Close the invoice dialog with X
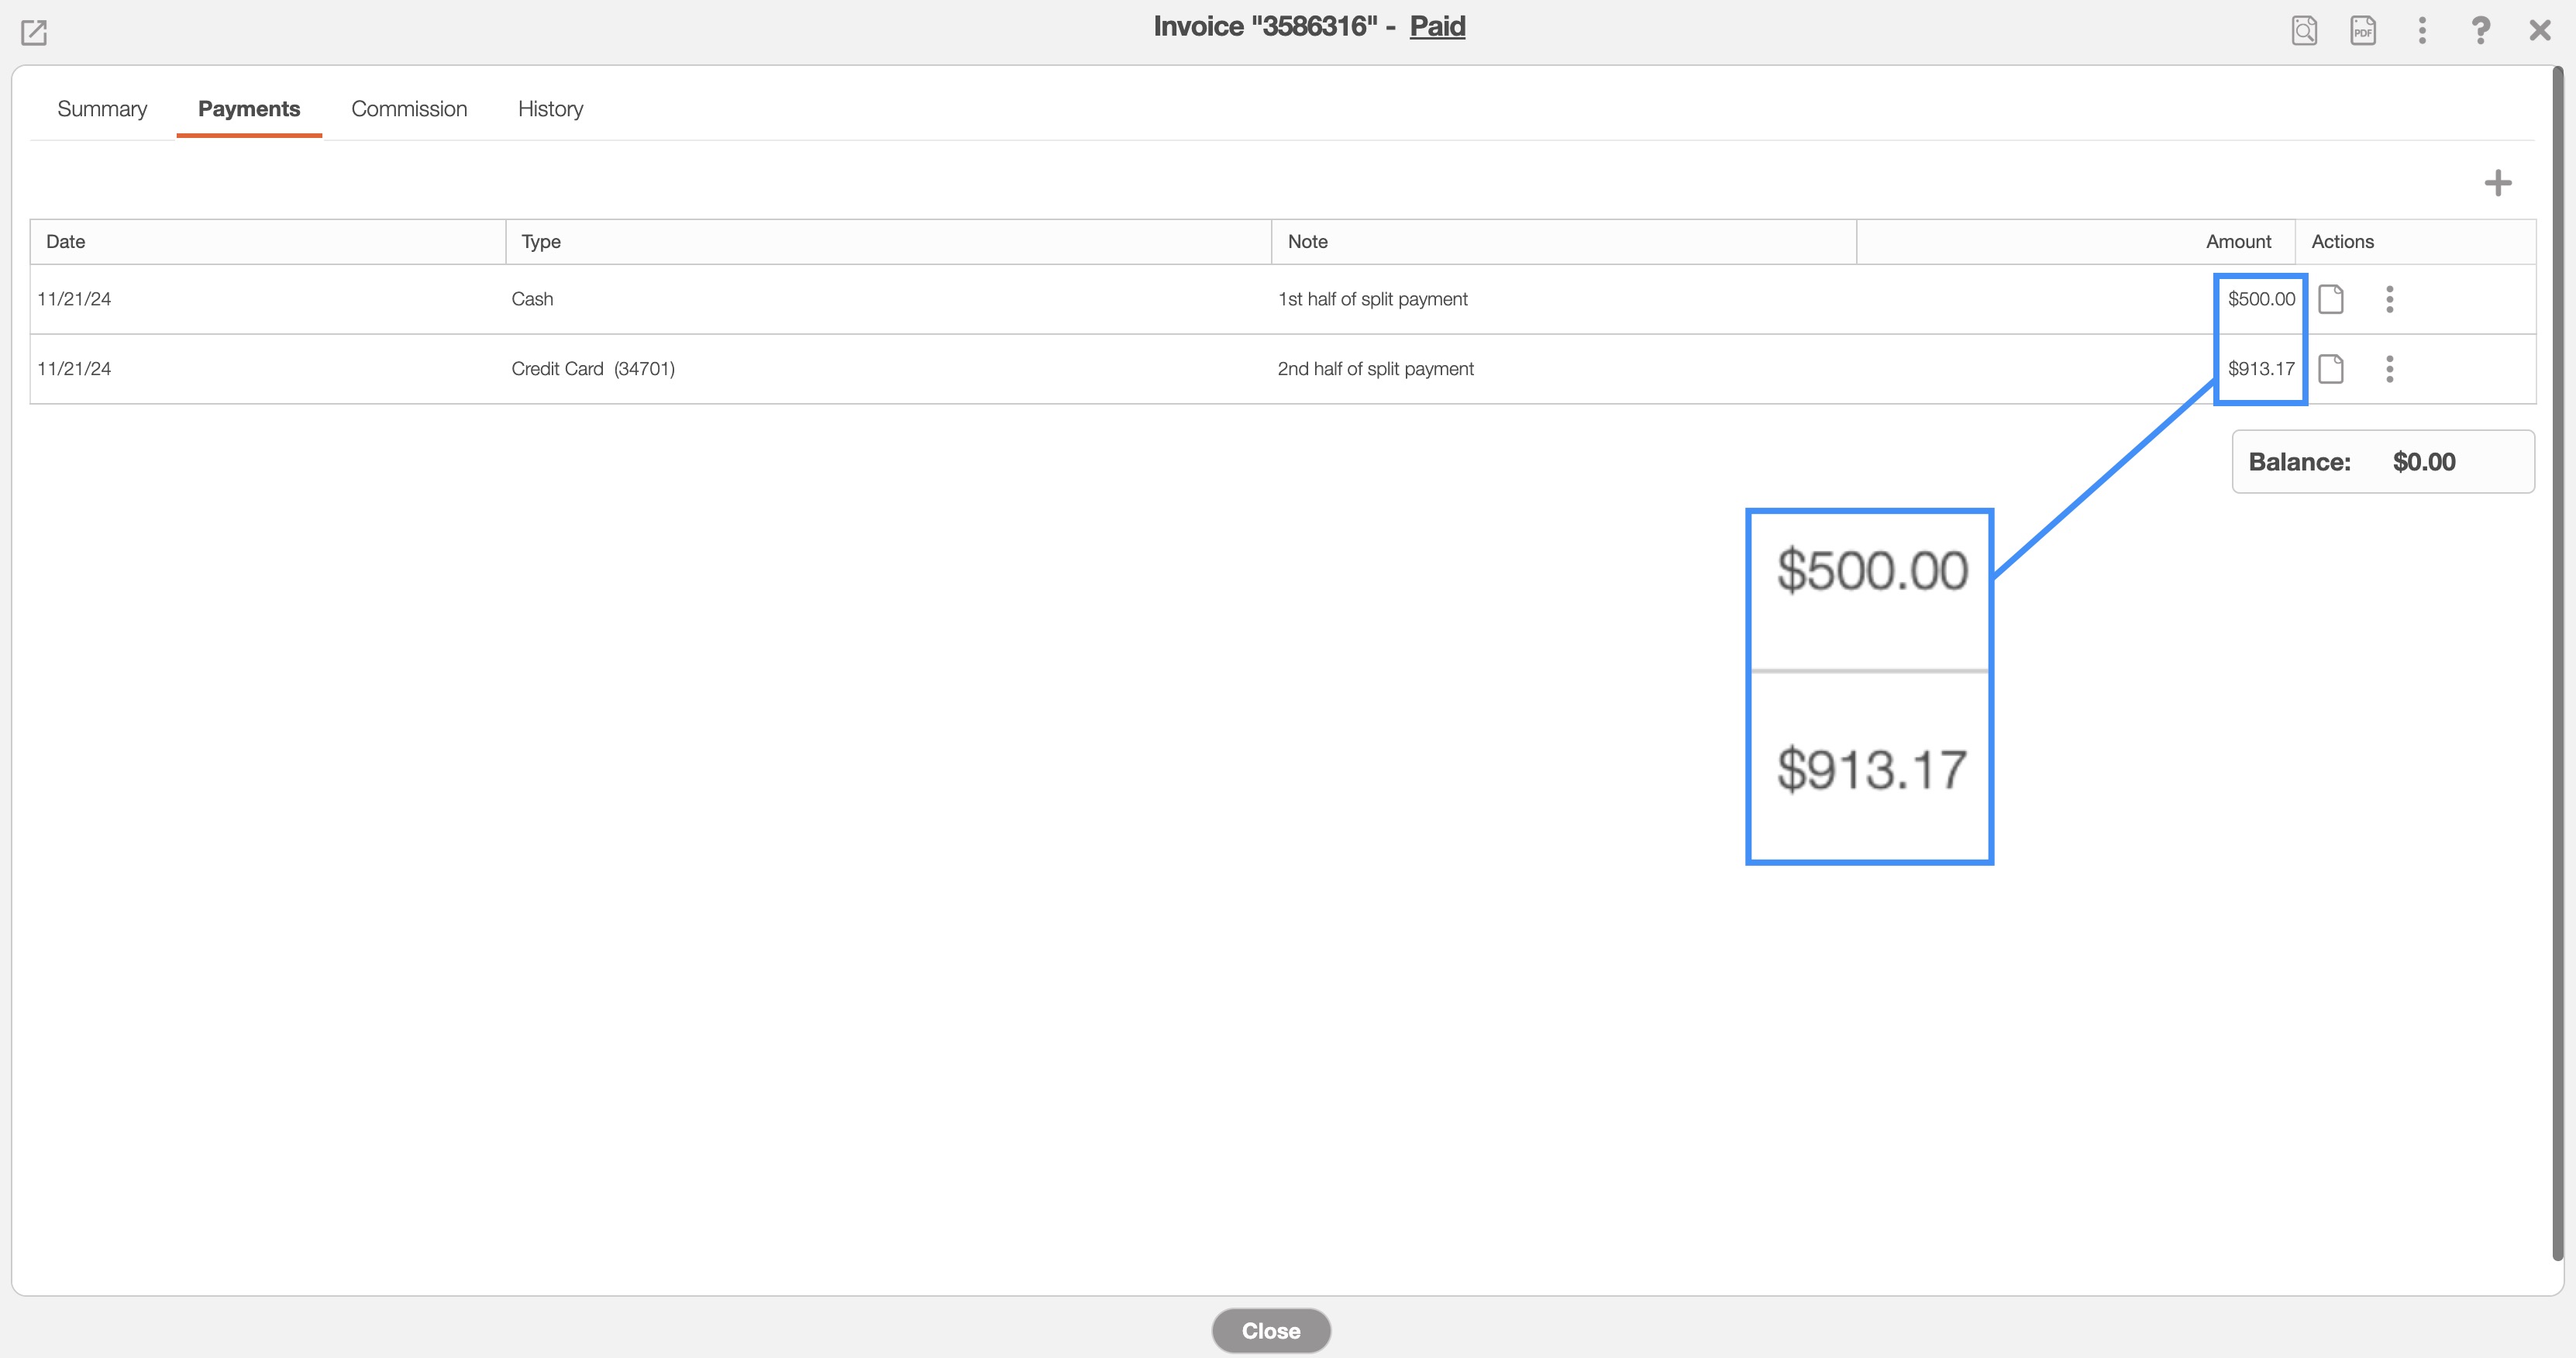Screen dimensions: 2576x1358 click(2540, 30)
